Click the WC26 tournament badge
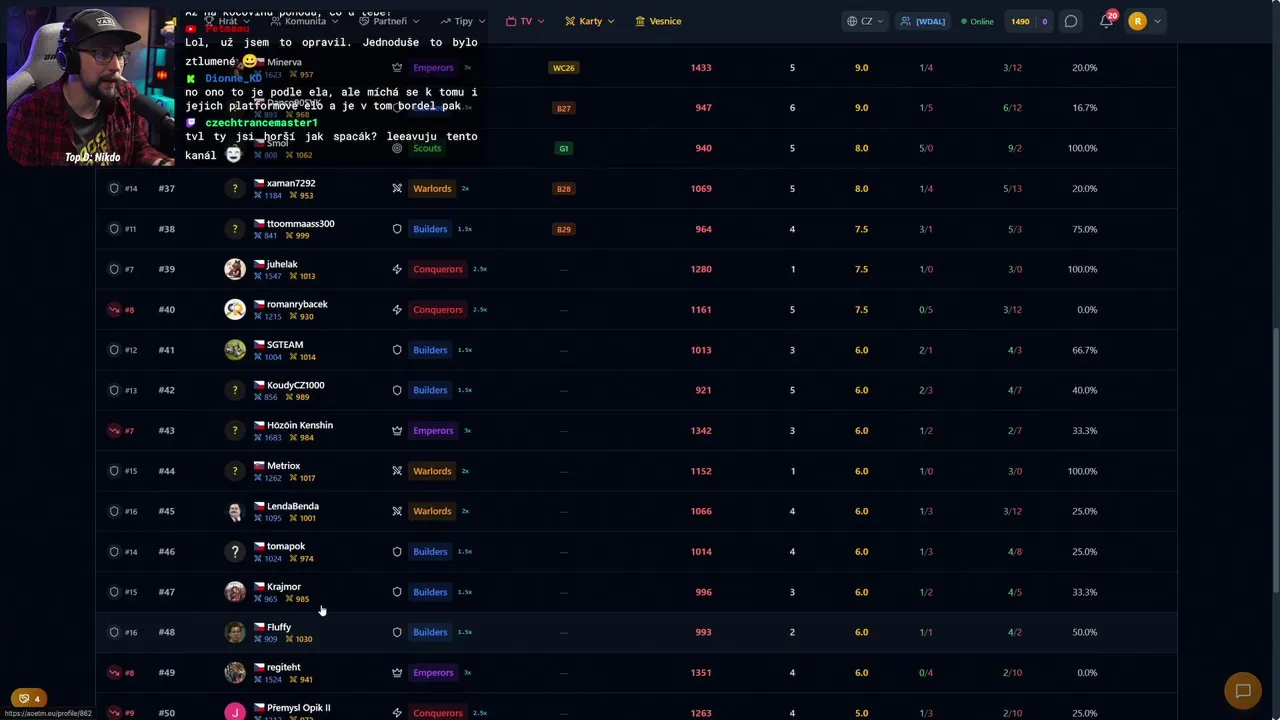 [x=564, y=68]
